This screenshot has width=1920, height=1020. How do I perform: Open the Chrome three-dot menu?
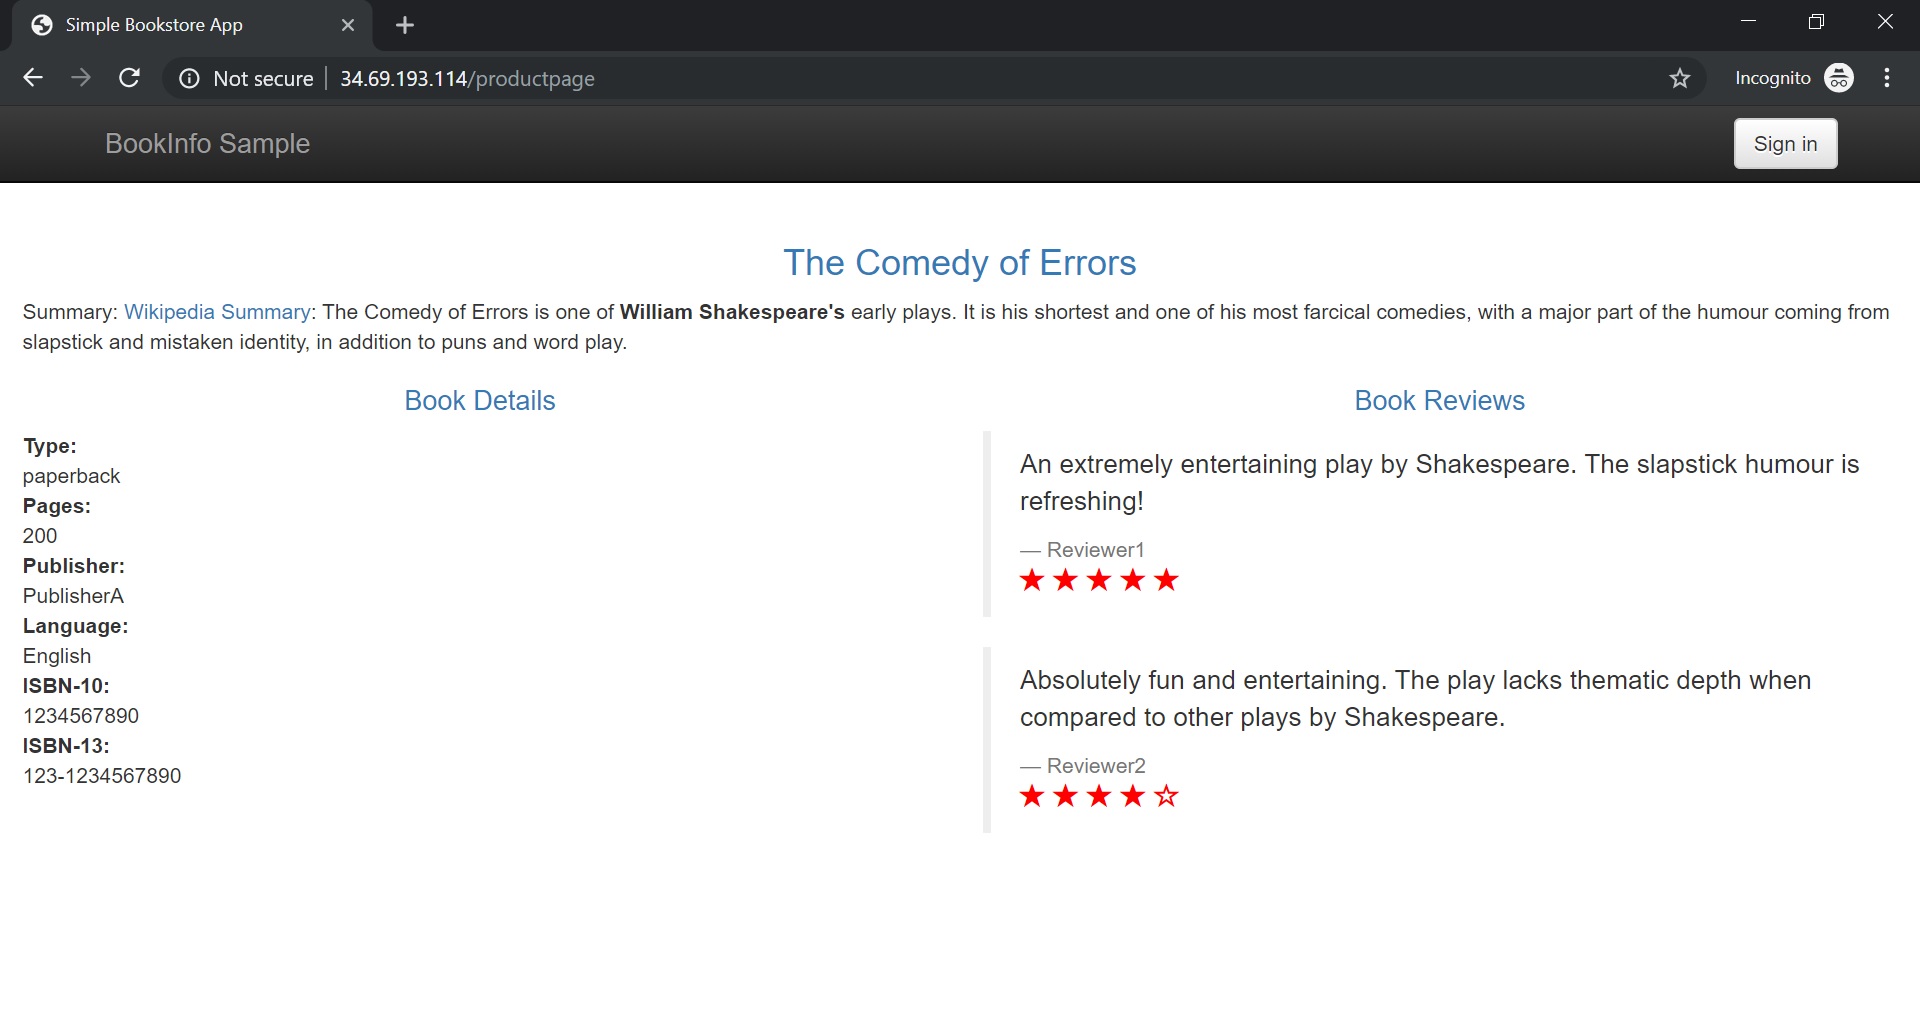click(x=1887, y=78)
